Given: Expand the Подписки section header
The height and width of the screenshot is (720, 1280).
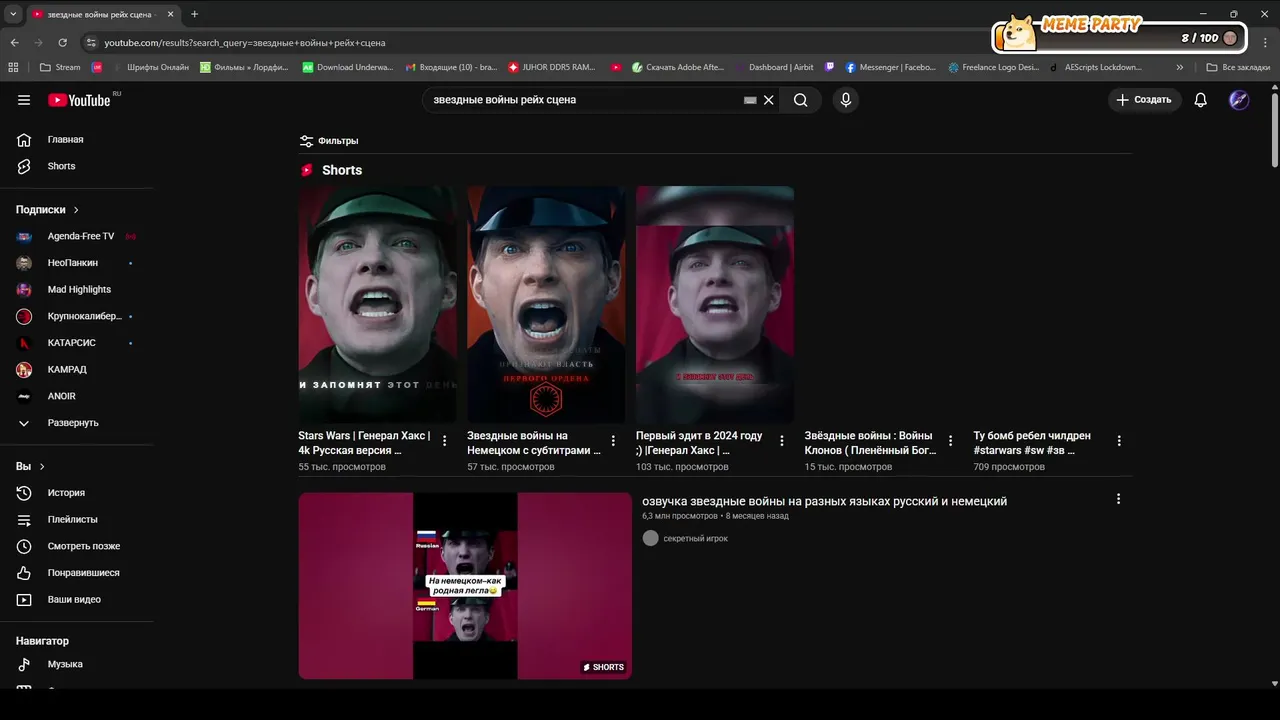Looking at the screenshot, I should tap(48, 210).
